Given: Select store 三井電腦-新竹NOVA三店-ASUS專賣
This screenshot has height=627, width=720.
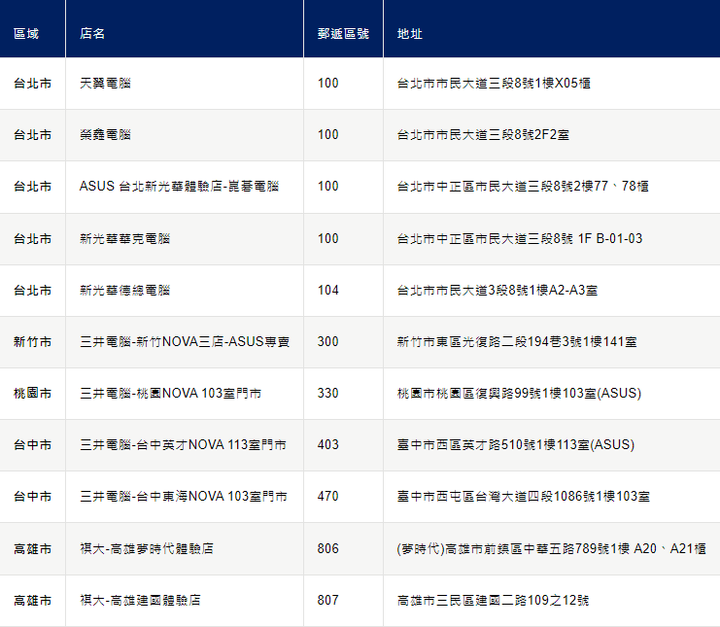Looking at the screenshot, I should (185, 341).
